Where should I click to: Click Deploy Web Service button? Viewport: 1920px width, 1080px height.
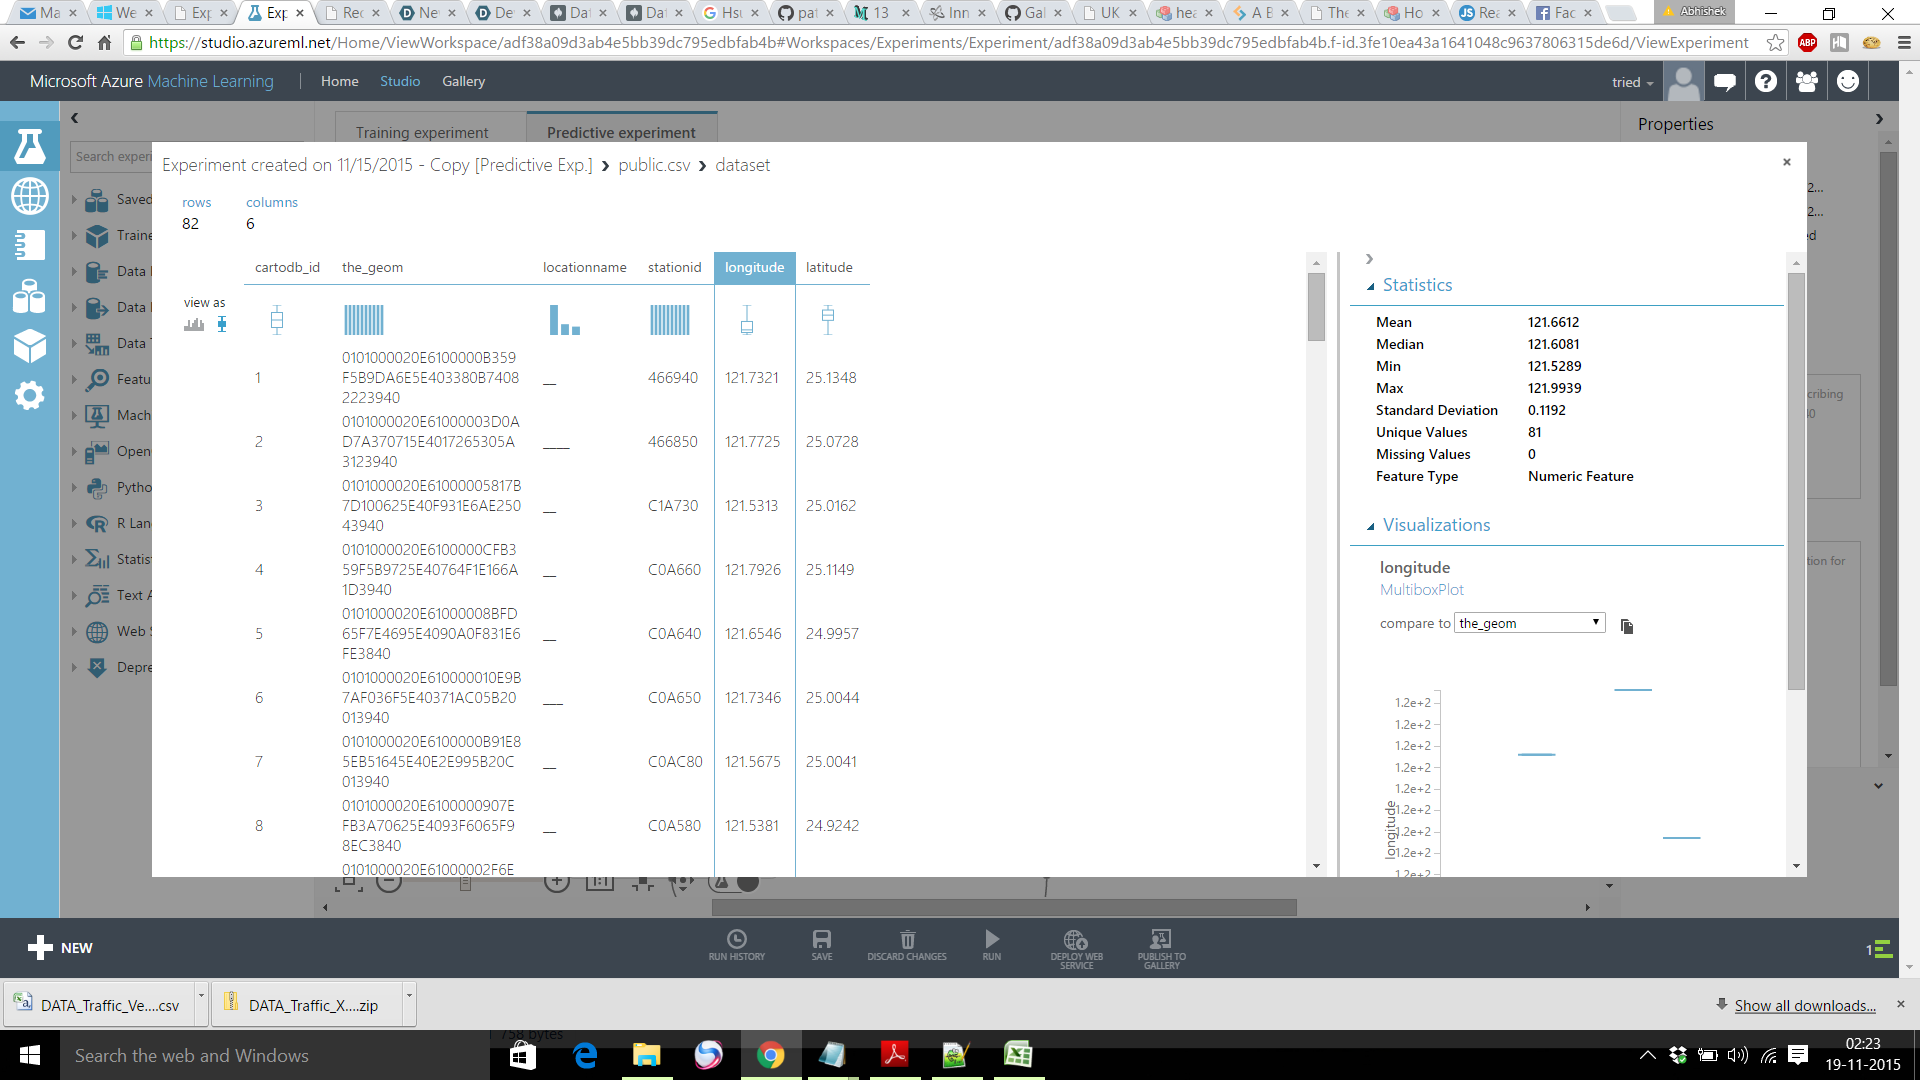[1076, 947]
